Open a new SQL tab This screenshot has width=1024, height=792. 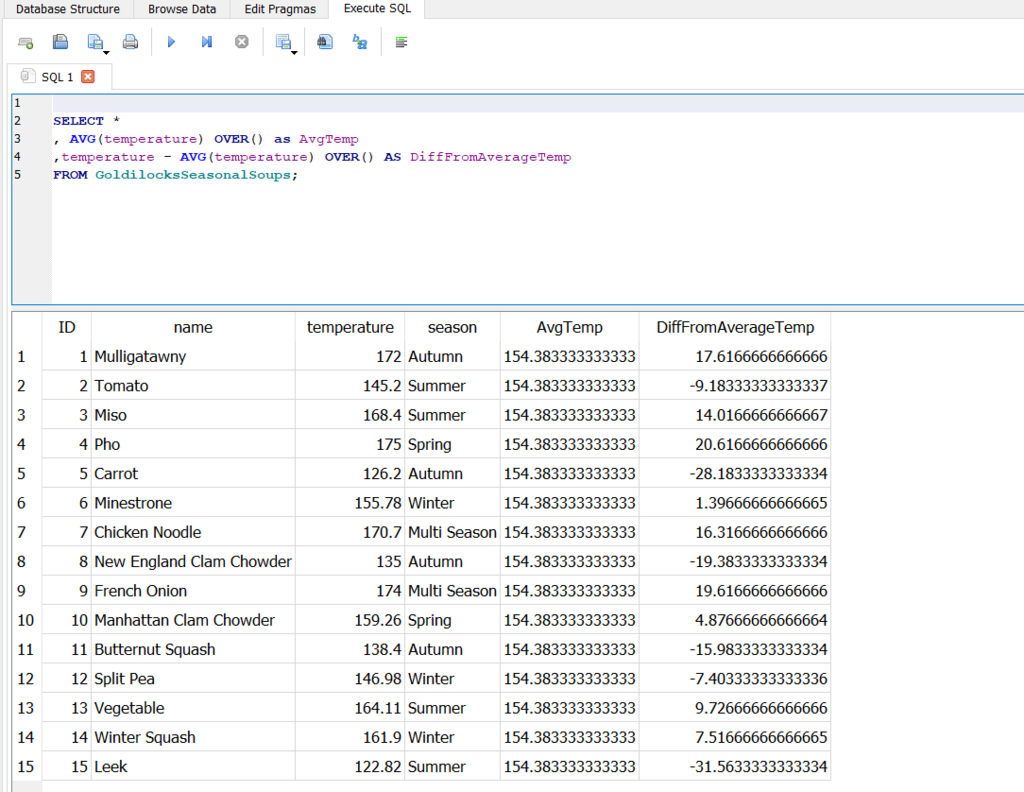pyautogui.click(x=23, y=41)
